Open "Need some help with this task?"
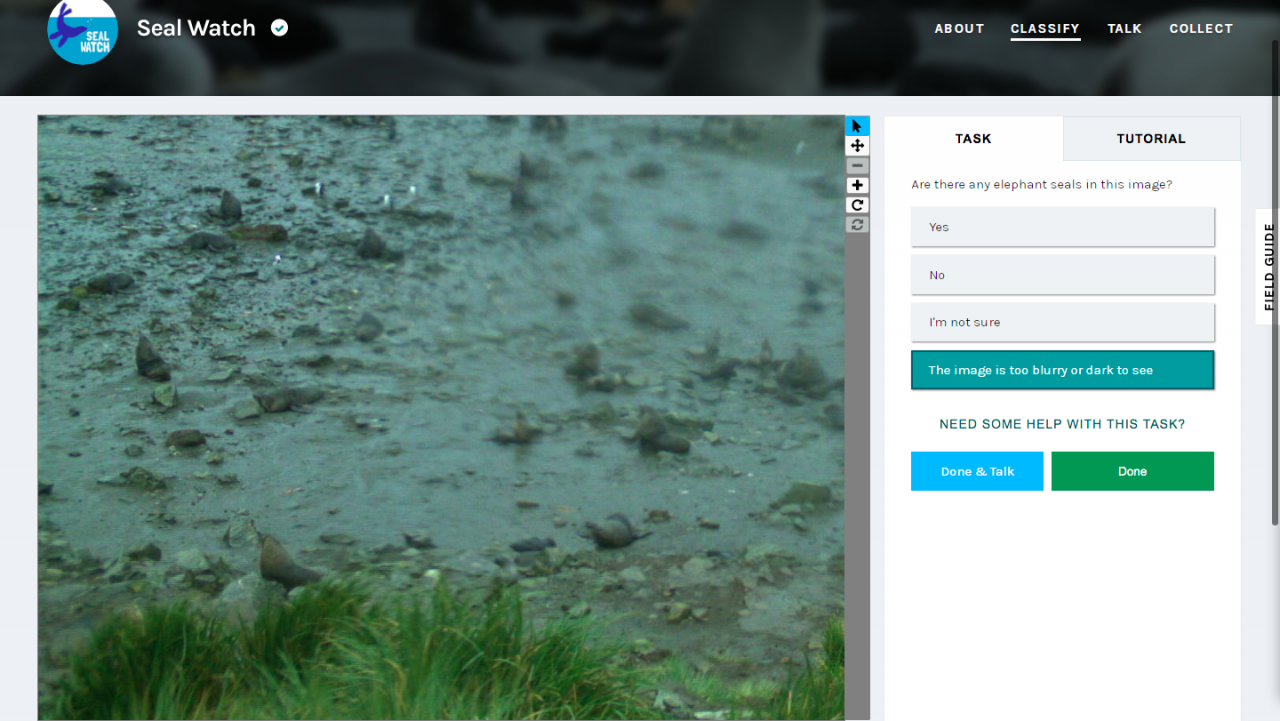The image size is (1280, 721). click(x=1062, y=424)
